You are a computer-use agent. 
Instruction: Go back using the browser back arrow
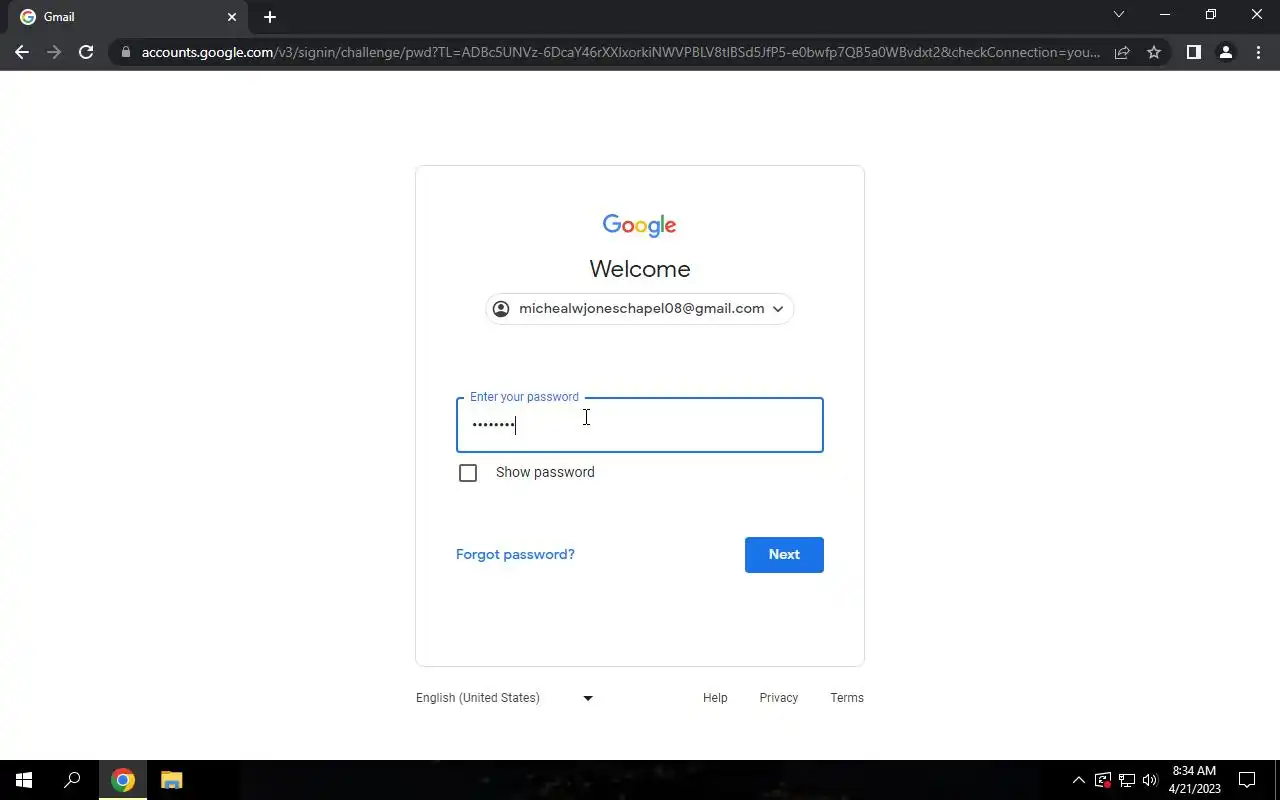coord(22,52)
